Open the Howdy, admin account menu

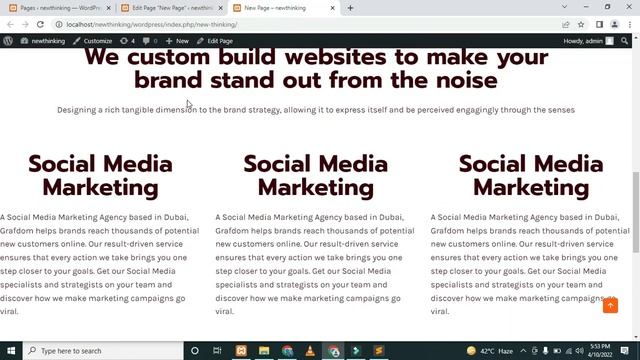(589, 41)
